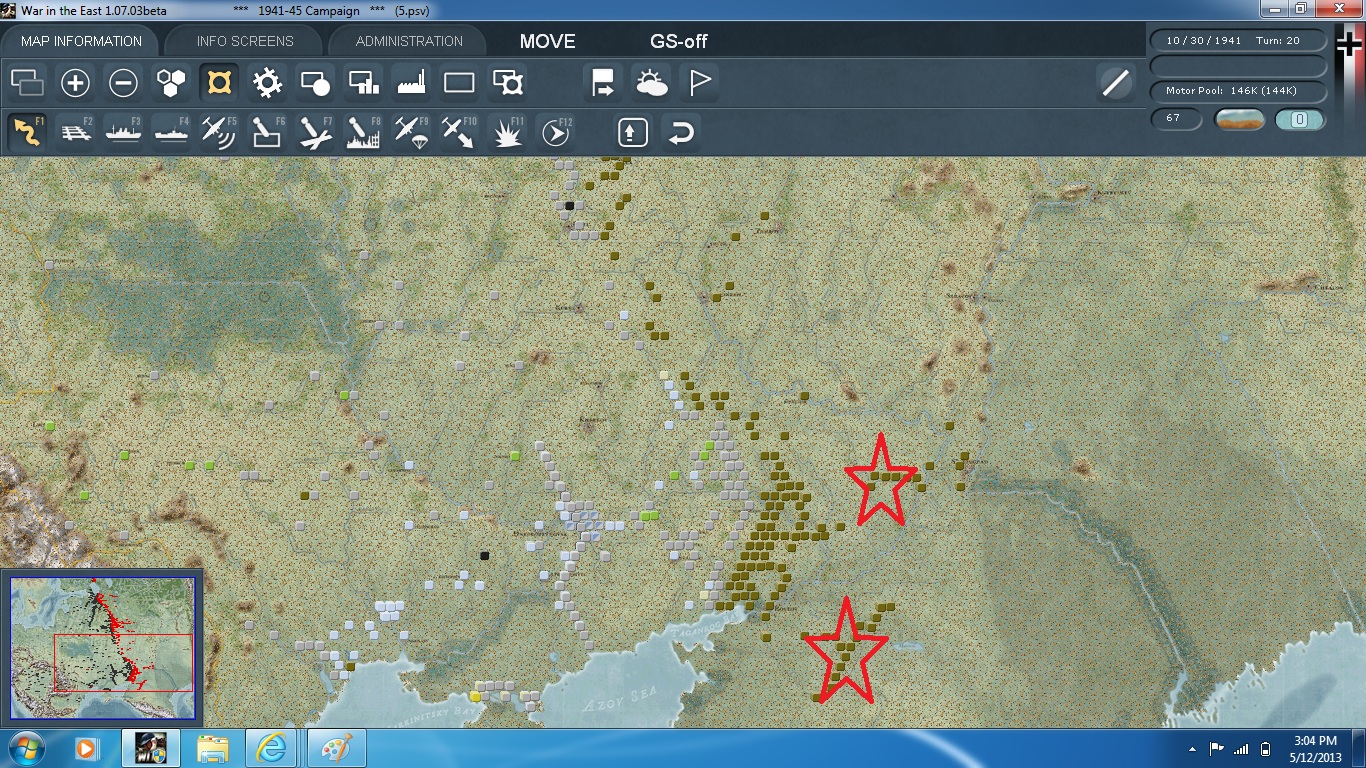Click the system tray clock
This screenshot has width=1366, height=768.
tap(1315, 748)
